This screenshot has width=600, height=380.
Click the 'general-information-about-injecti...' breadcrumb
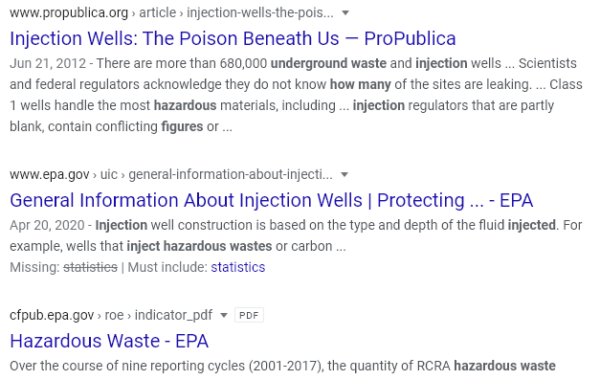pos(230,175)
